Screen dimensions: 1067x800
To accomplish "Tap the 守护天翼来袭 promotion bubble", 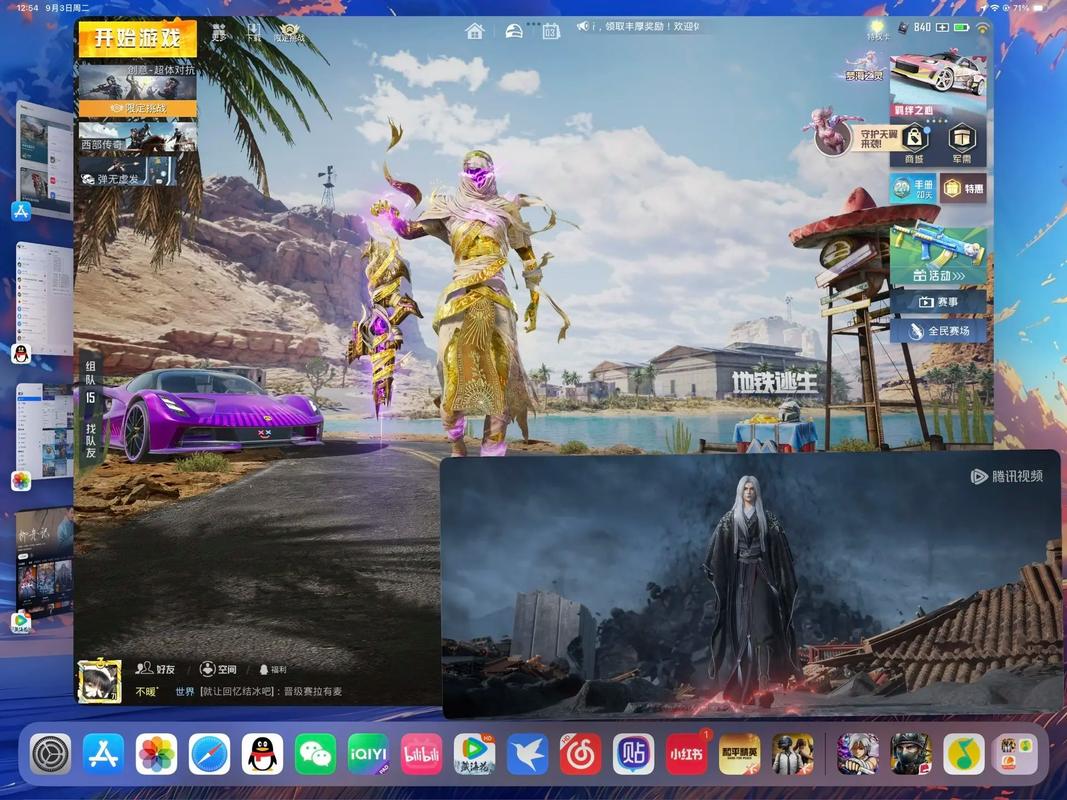I will [854, 134].
